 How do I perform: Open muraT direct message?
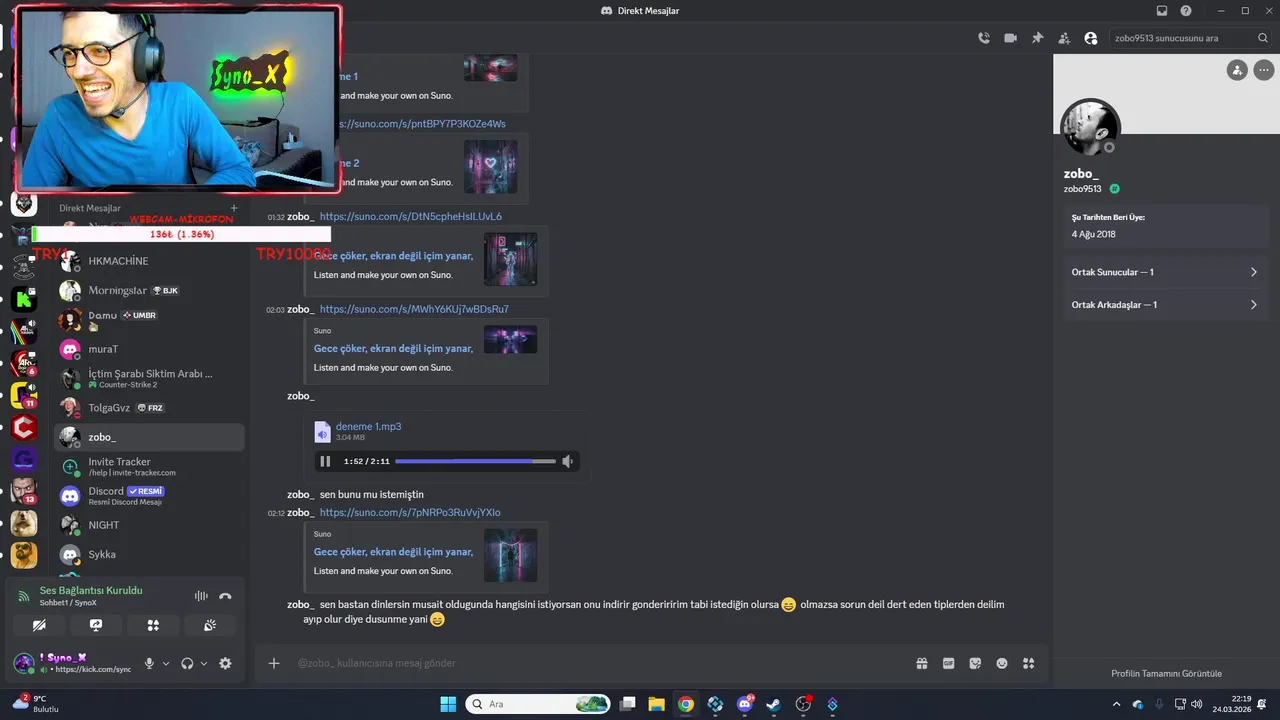point(149,349)
